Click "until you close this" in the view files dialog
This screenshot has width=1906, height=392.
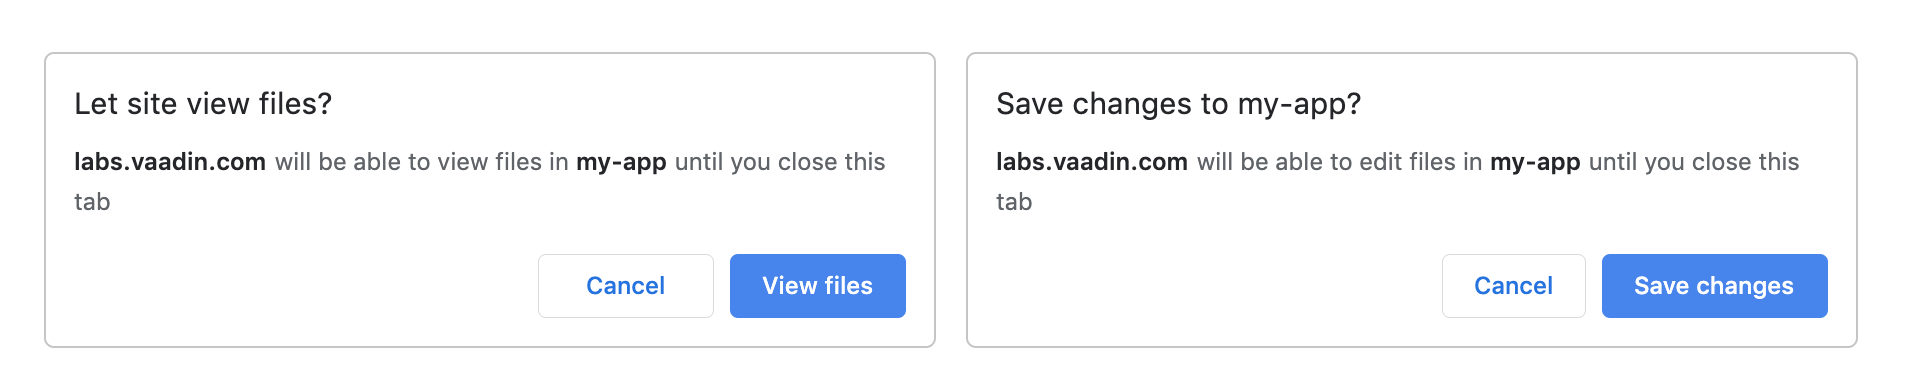point(780,162)
